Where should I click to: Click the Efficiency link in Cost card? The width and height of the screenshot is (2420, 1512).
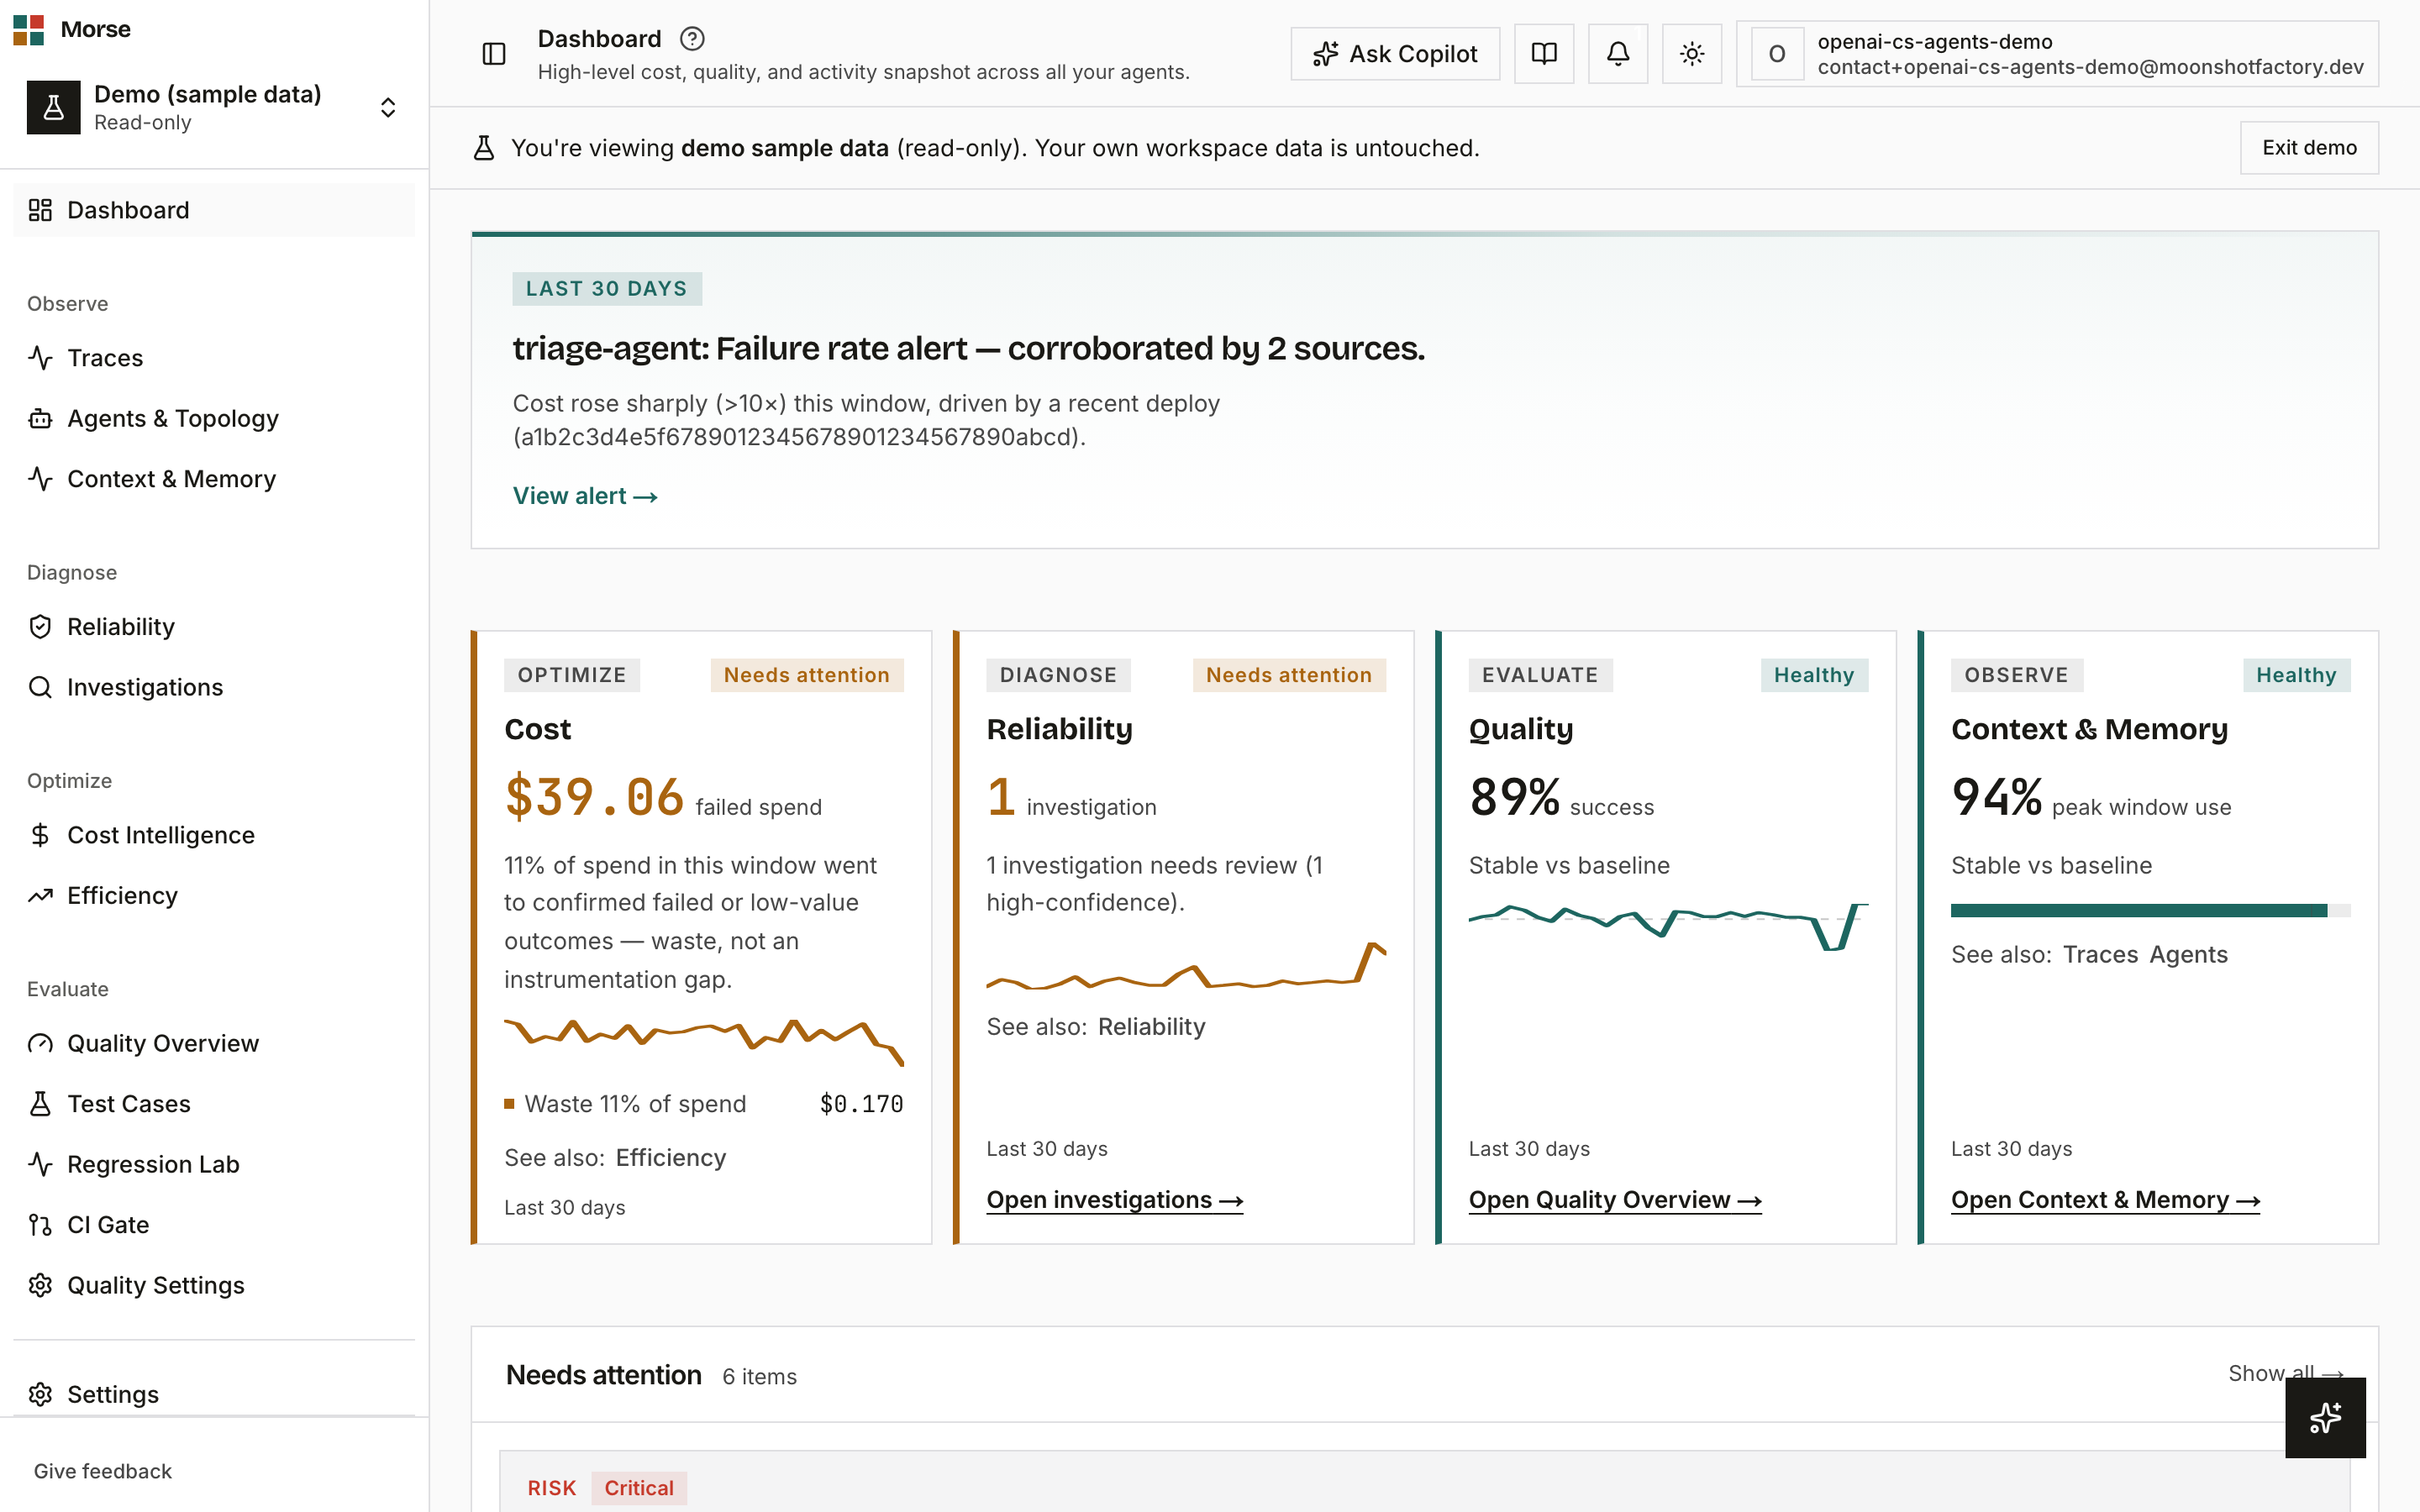point(671,1158)
